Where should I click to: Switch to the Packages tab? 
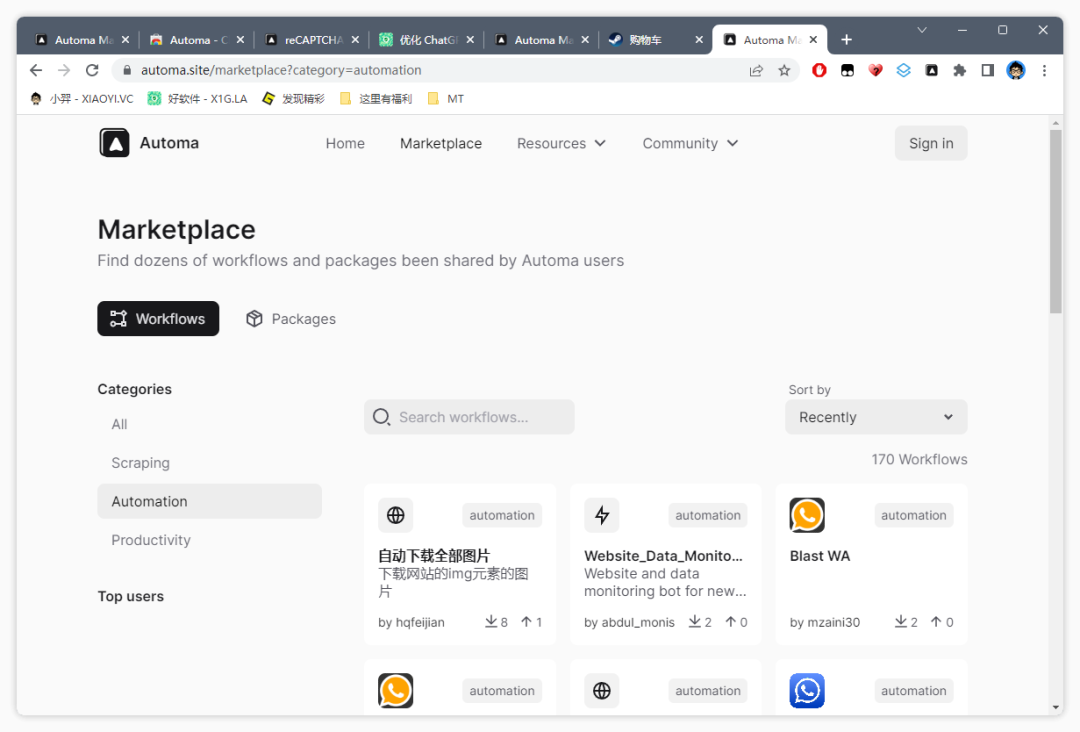pyautogui.click(x=291, y=319)
